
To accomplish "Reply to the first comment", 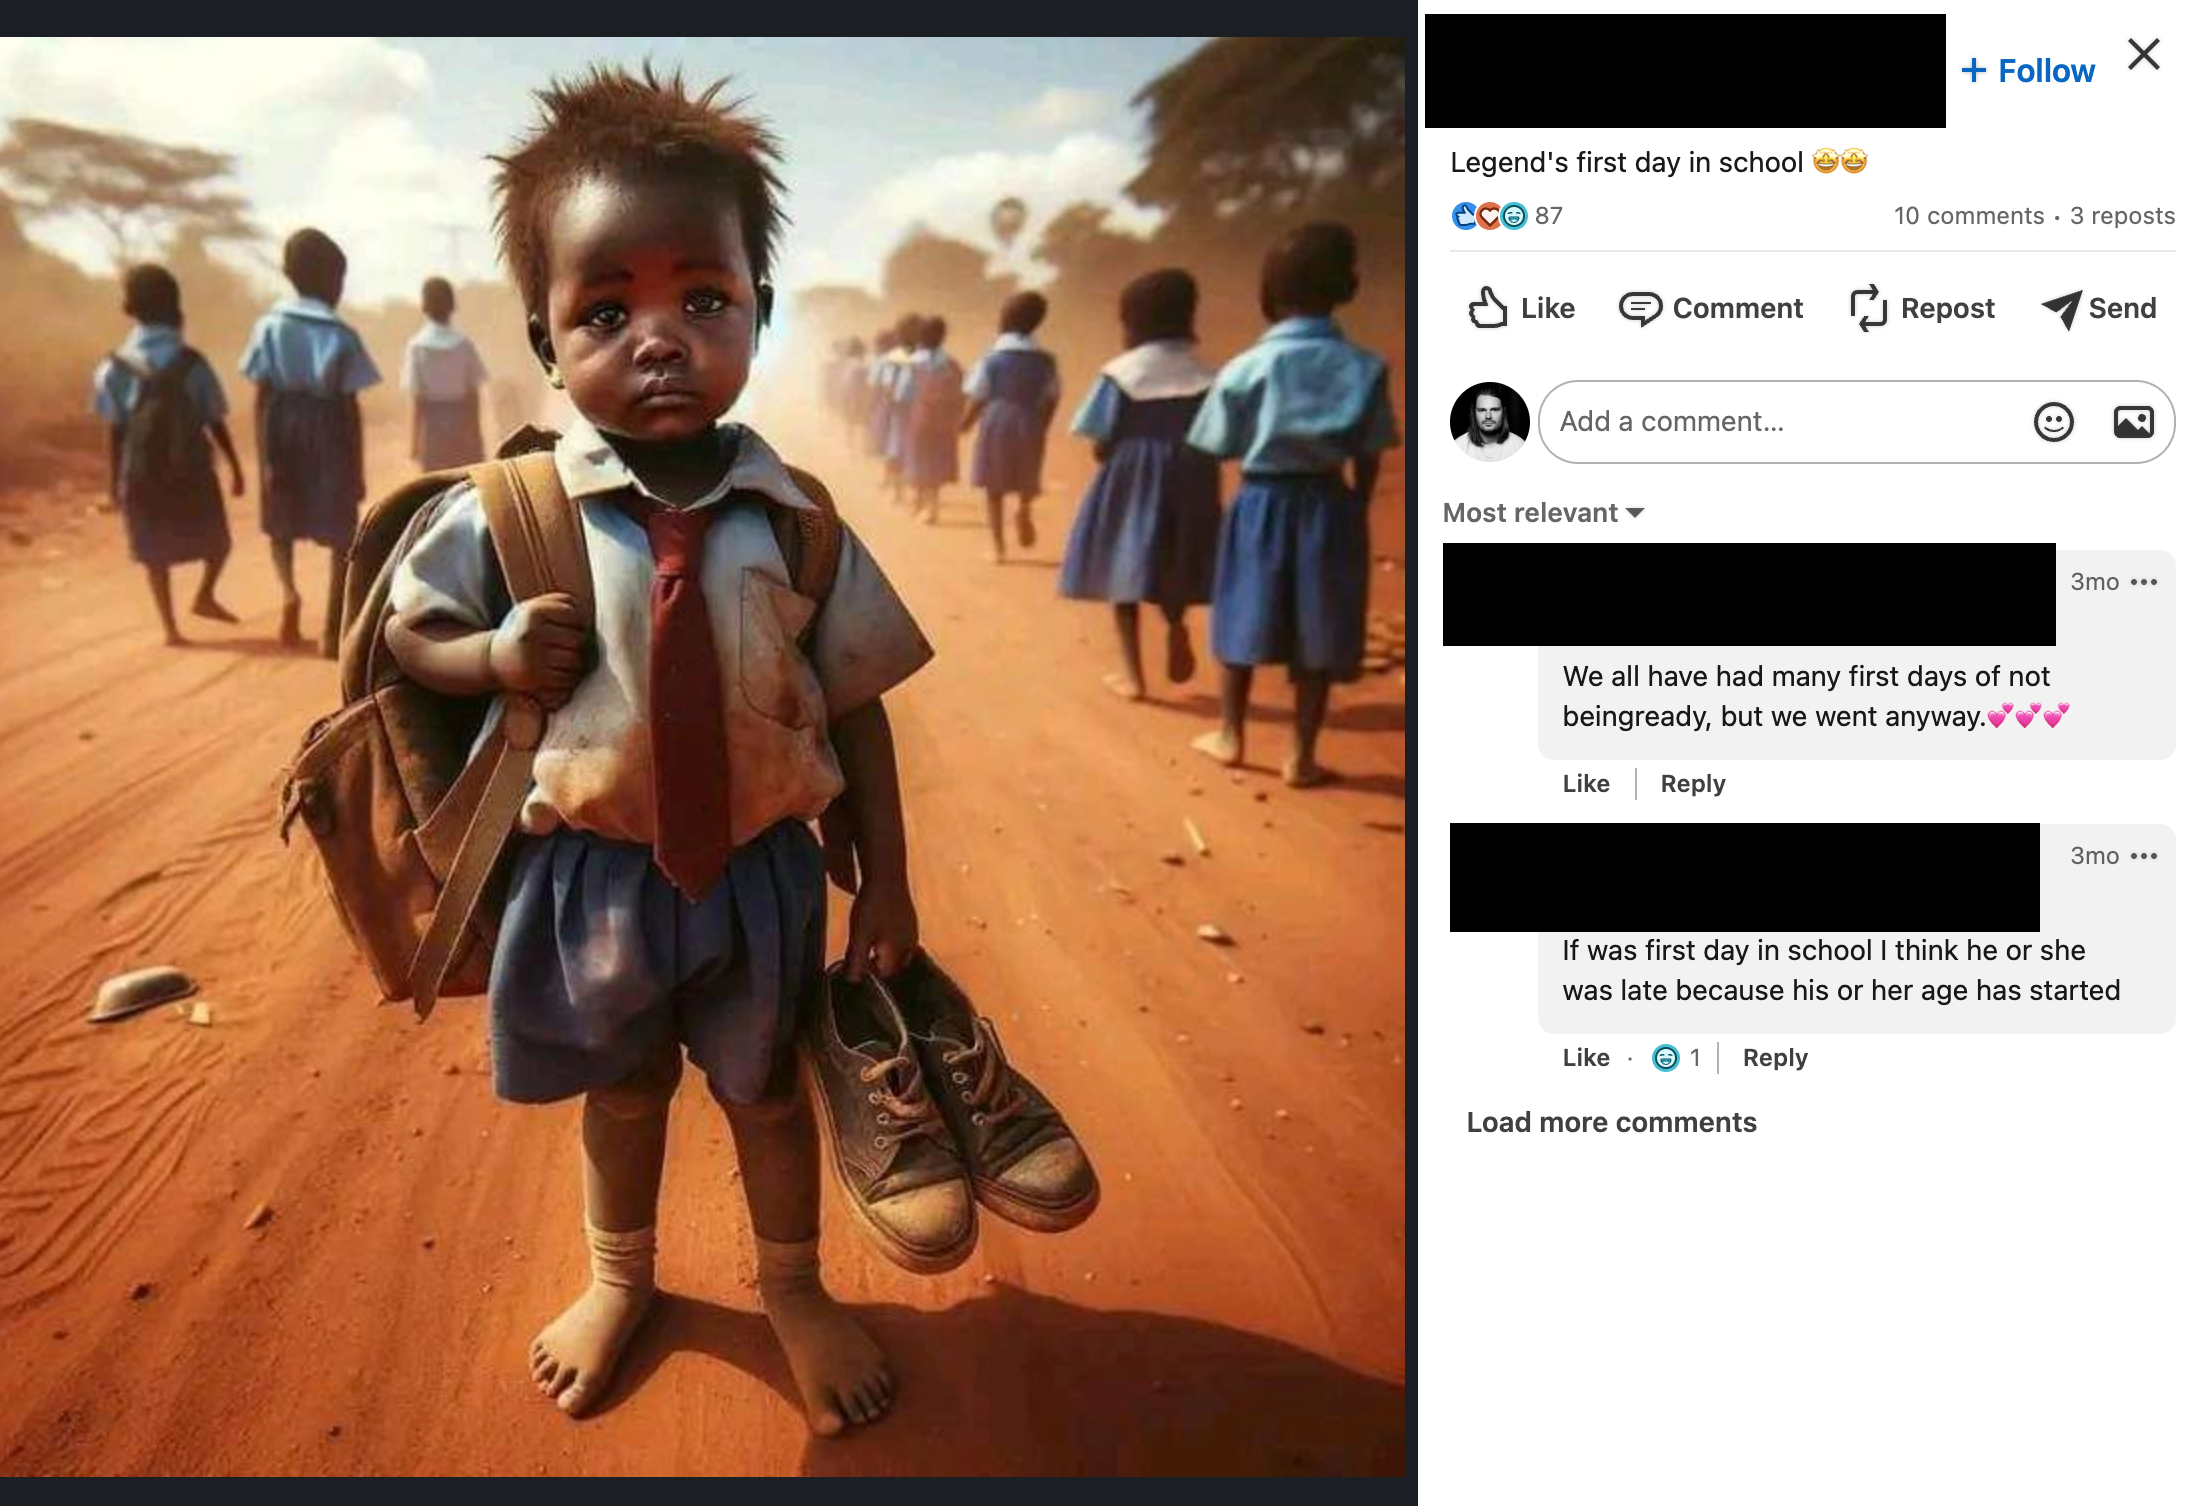I will pos(1693,784).
